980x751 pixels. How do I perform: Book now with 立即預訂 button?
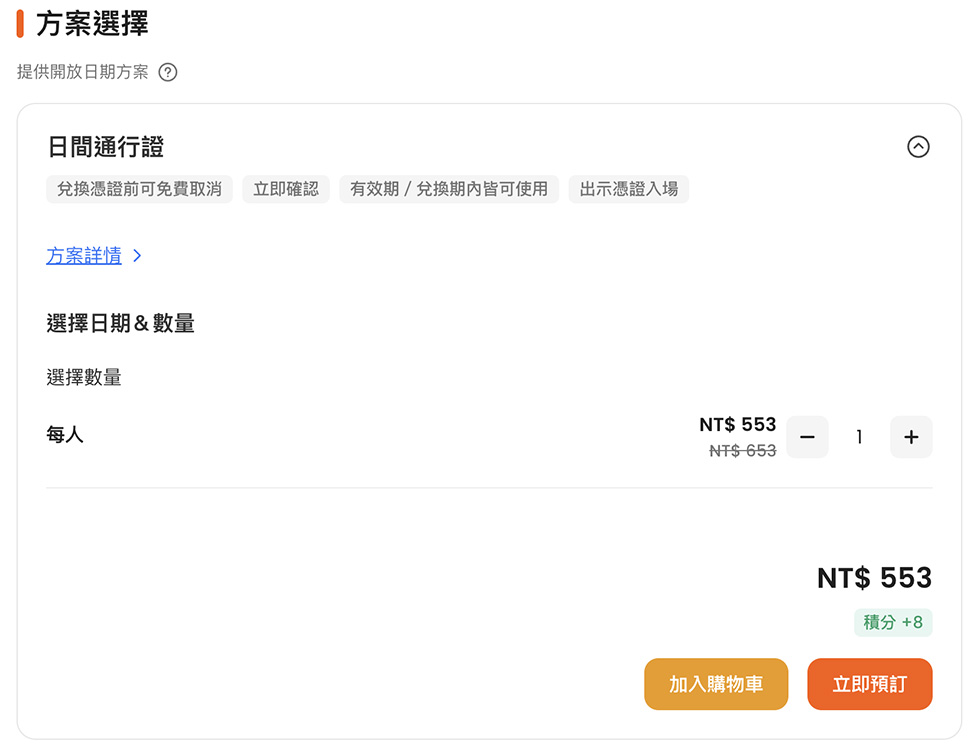(869, 684)
